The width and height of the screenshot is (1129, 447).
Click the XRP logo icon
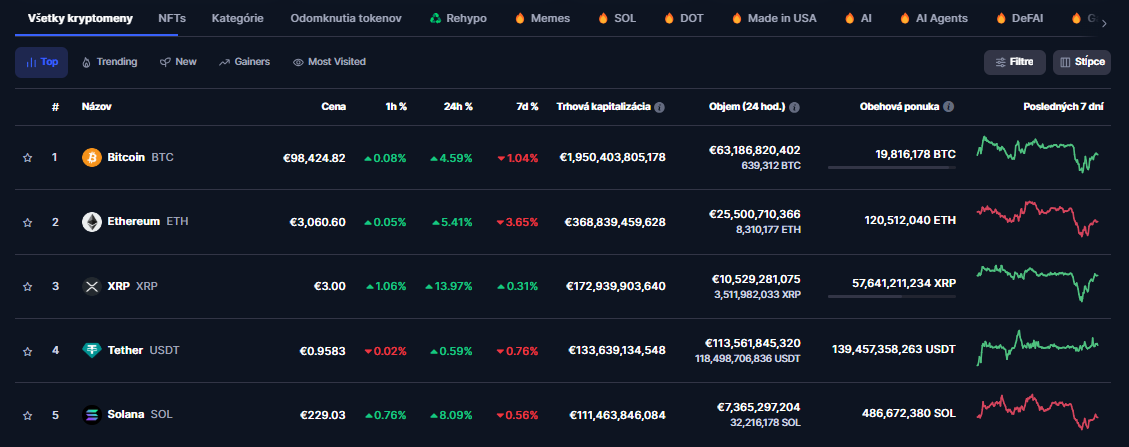[92, 286]
